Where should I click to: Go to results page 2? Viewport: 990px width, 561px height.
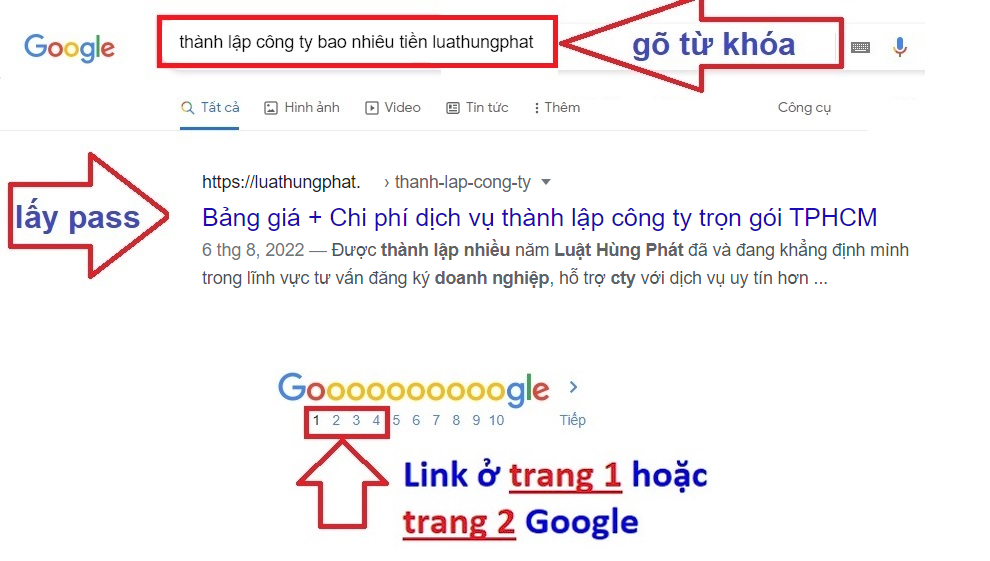tap(336, 420)
